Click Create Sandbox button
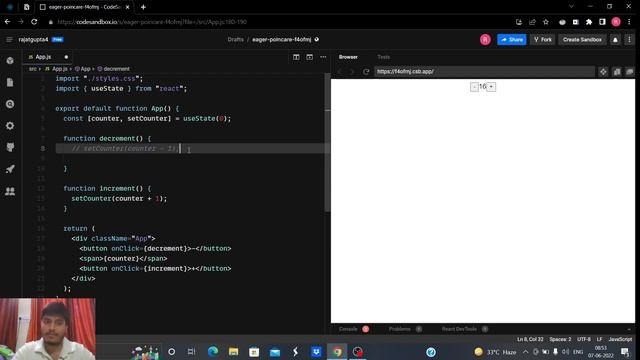This screenshot has height=360, width=640. (582, 40)
